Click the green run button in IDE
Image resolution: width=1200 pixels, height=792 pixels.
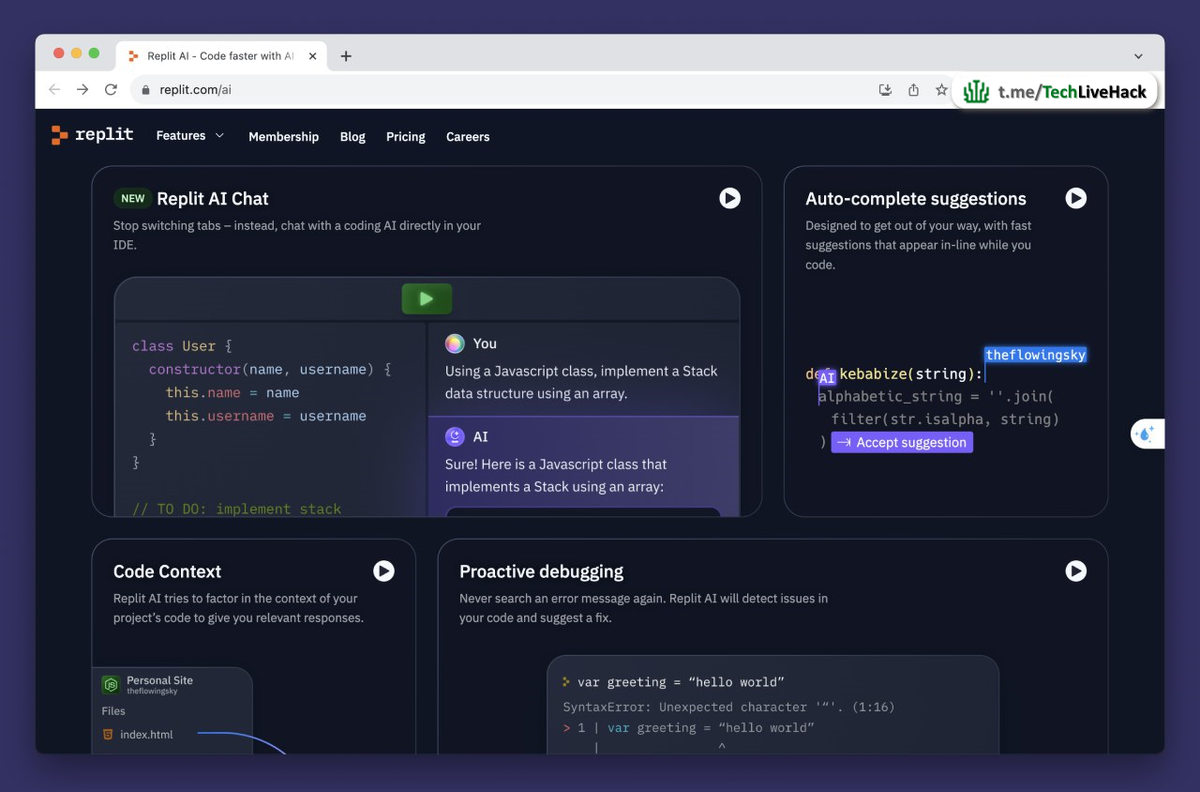[x=427, y=298]
